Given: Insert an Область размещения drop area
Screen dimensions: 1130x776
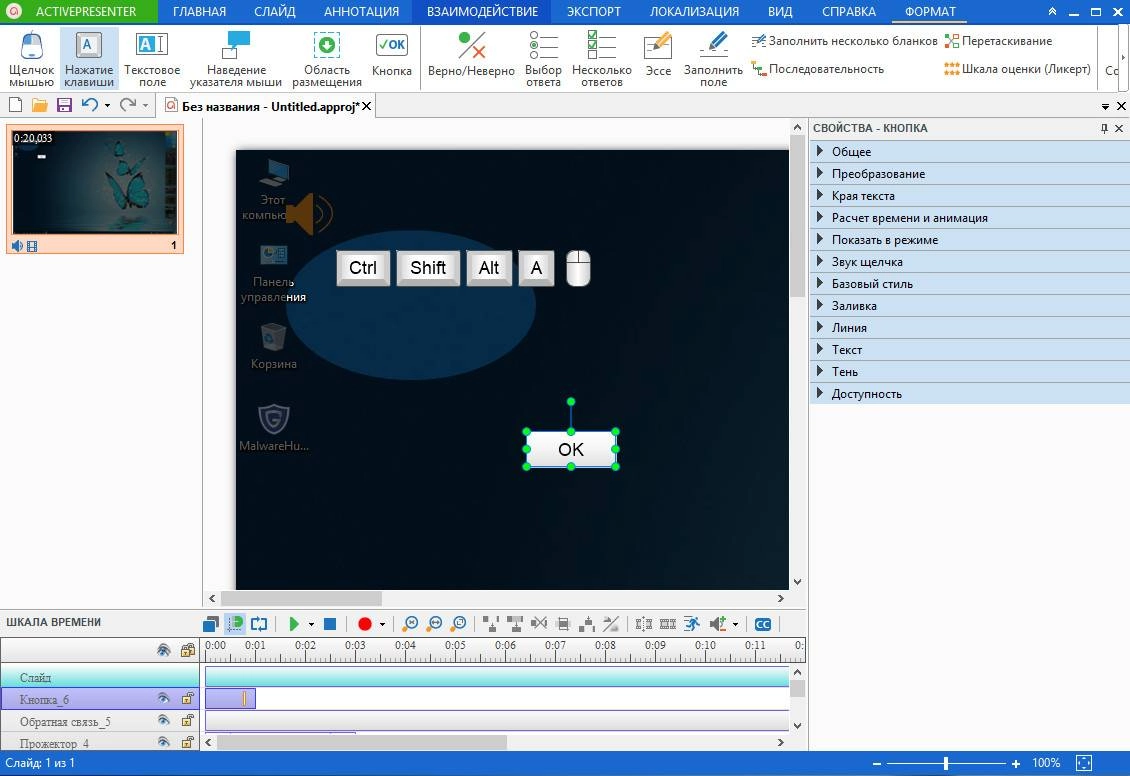Looking at the screenshot, I should [x=326, y=59].
